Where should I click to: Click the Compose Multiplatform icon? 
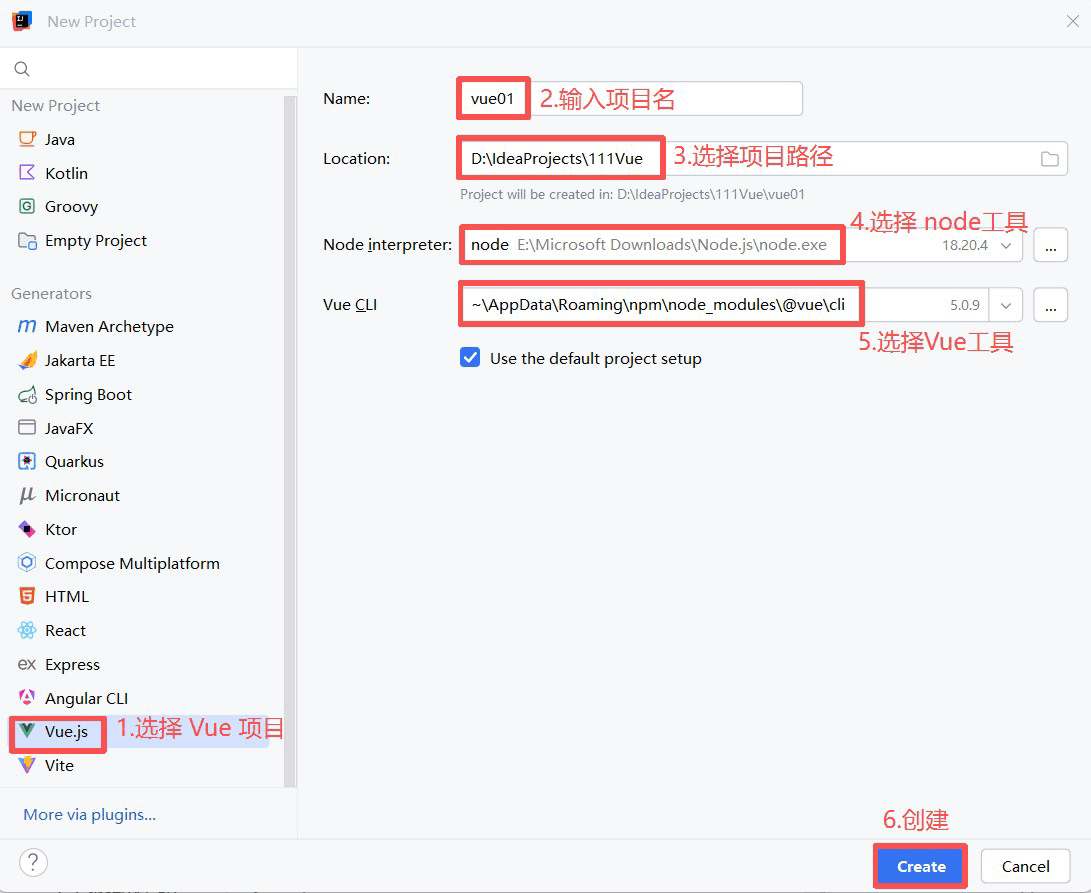(27, 562)
